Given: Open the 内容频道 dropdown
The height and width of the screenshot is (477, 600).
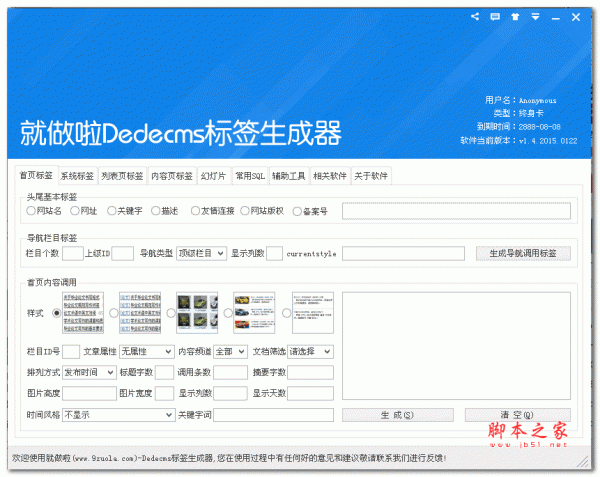Looking at the screenshot, I should pyautogui.click(x=230, y=352).
